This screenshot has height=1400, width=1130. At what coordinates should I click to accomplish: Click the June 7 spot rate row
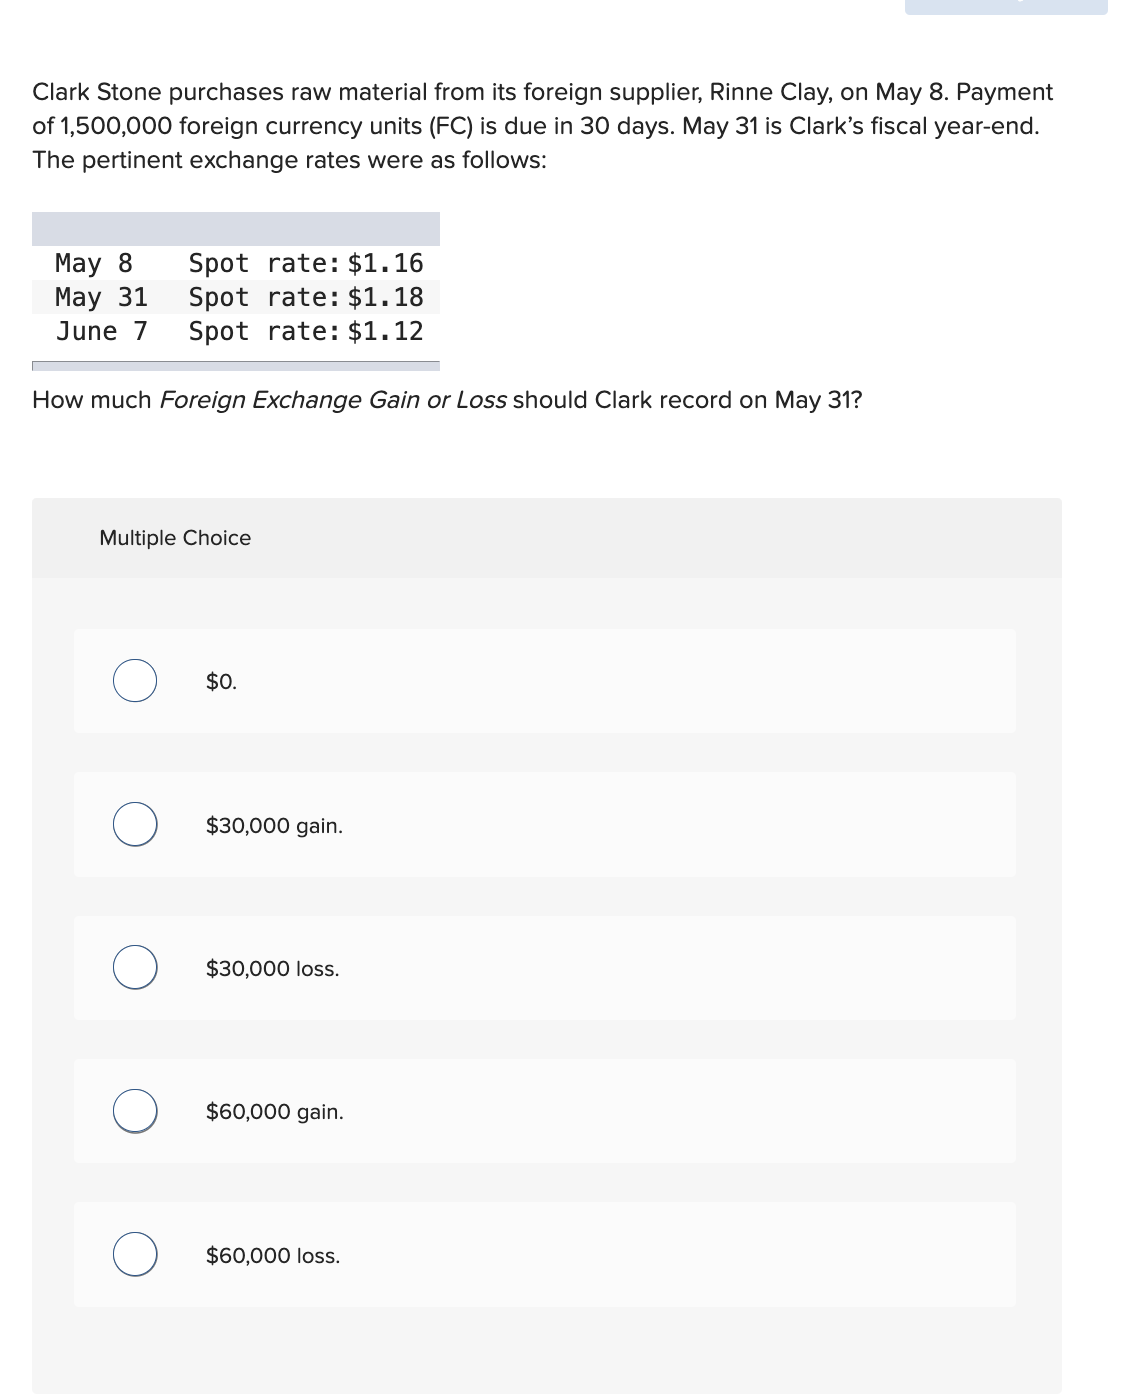tap(236, 331)
